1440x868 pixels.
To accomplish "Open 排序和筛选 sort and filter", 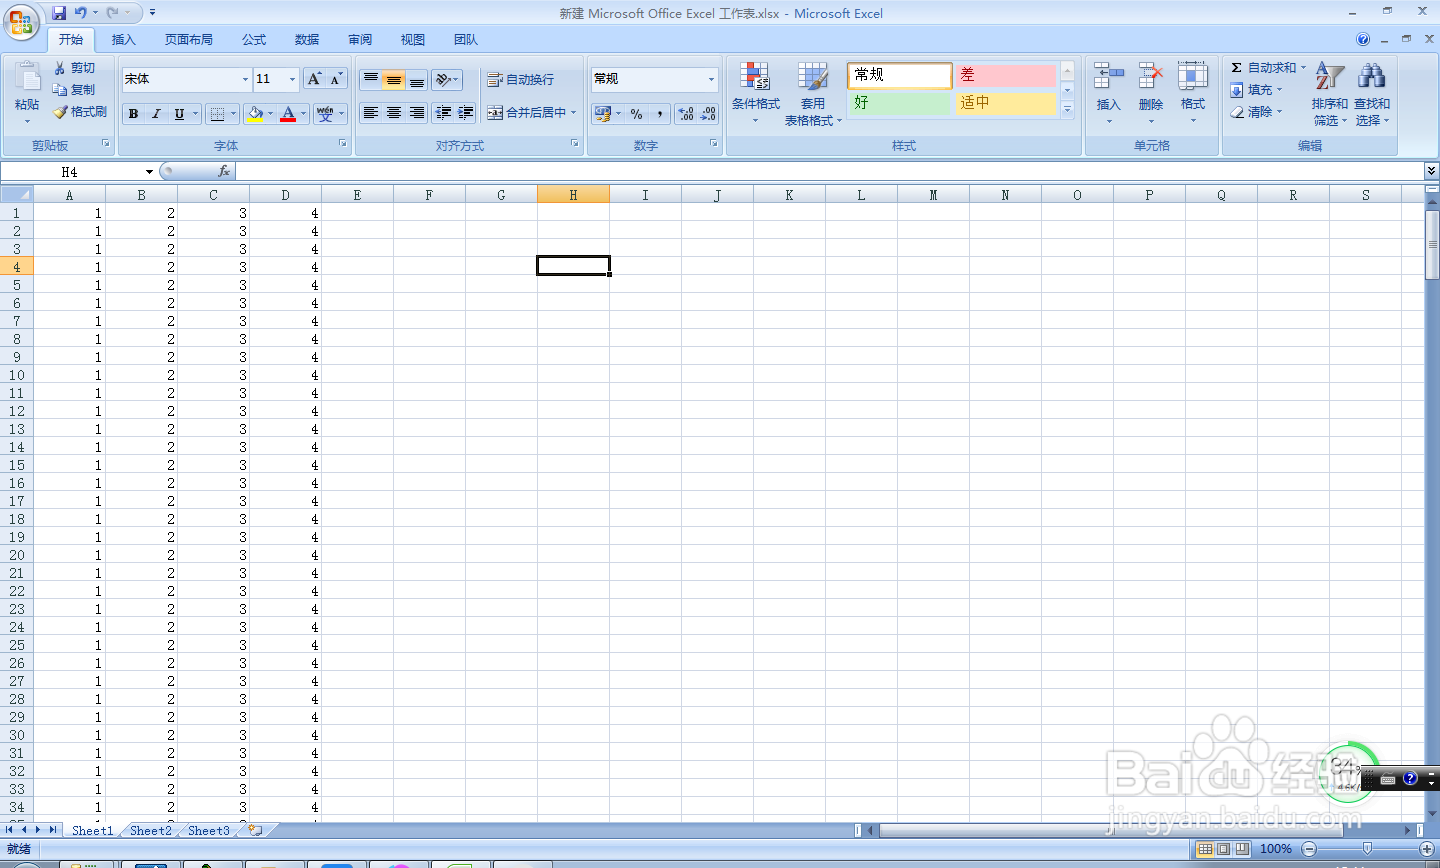I will pos(1330,92).
